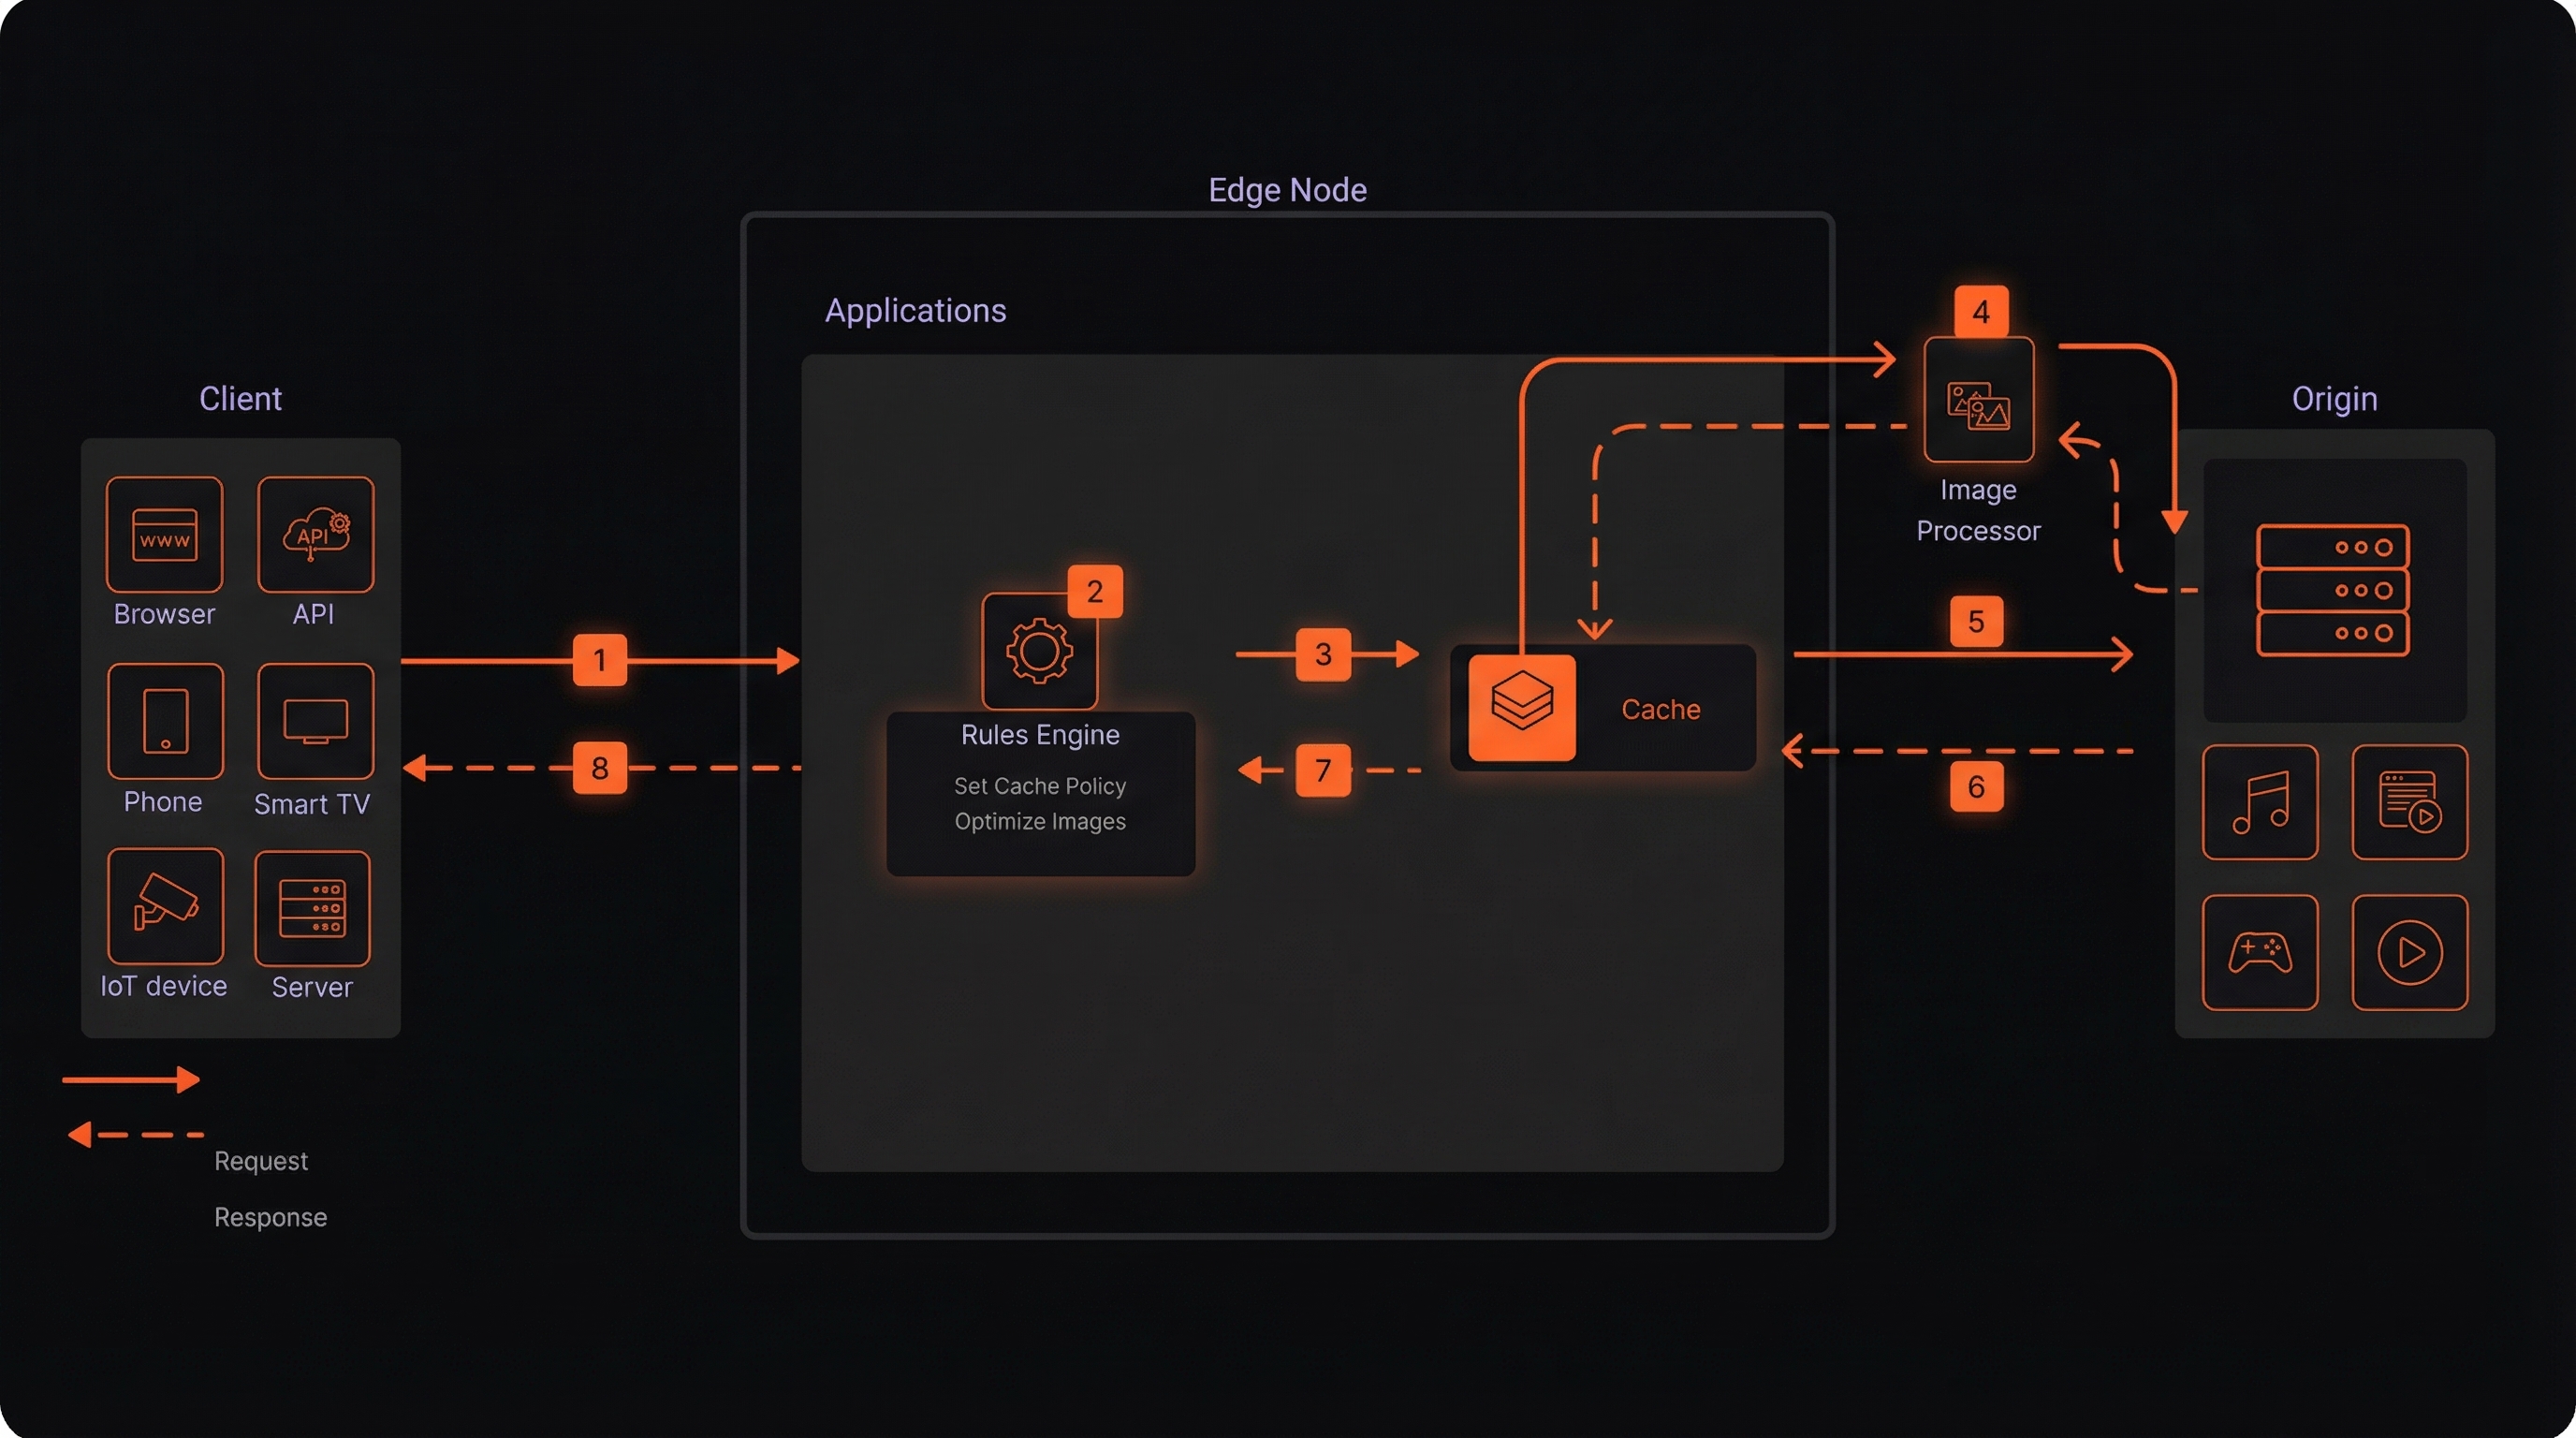Viewport: 2576px width, 1438px height.
Task: Click the Rules Engine heading
Action: (x=1040, y=734)
